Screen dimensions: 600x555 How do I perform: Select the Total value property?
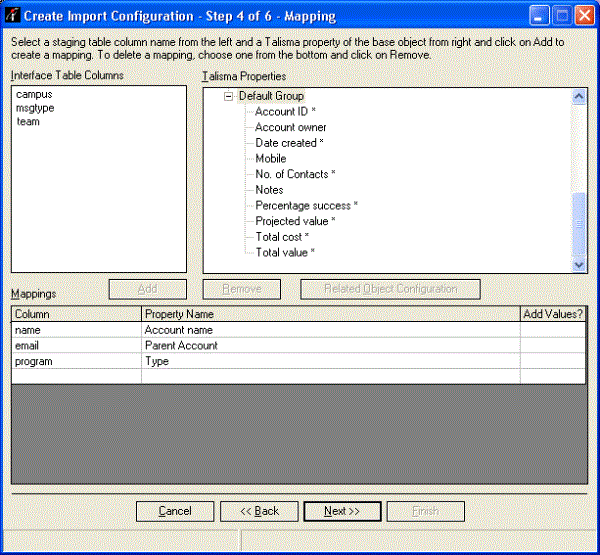click(285, 253)
